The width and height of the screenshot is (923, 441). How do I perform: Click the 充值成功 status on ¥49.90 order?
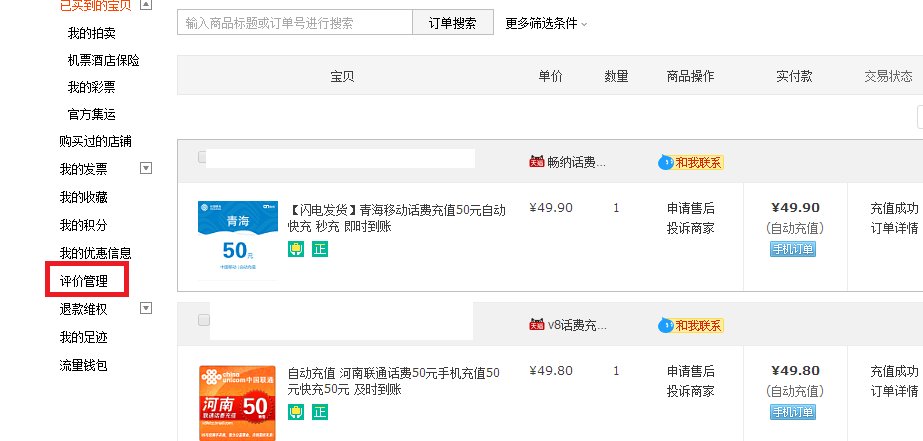[895, 208]
